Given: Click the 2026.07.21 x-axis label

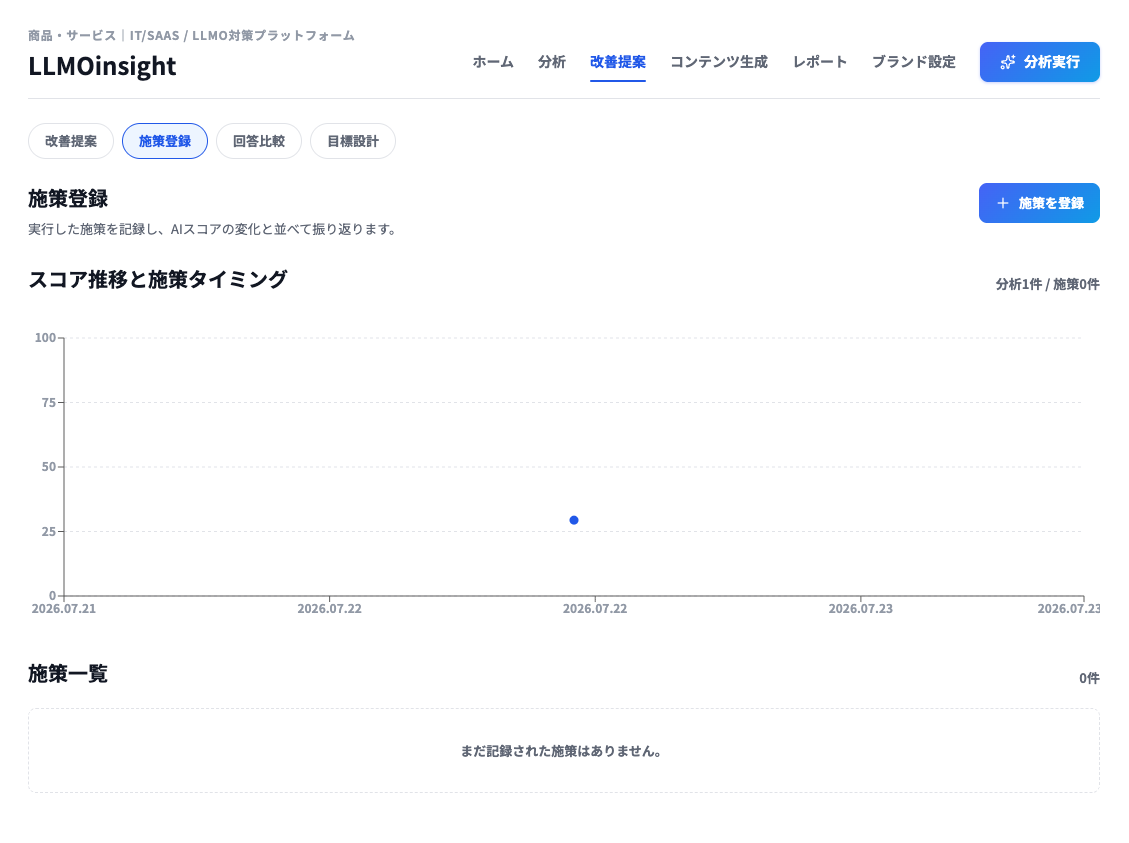Looking at the screenshot, I should pyautogui.click(x=63, y=609).
